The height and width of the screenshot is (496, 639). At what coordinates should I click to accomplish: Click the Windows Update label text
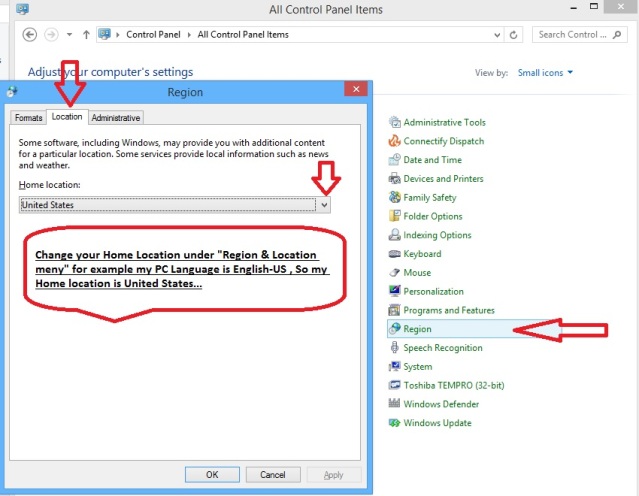(437, 423)
